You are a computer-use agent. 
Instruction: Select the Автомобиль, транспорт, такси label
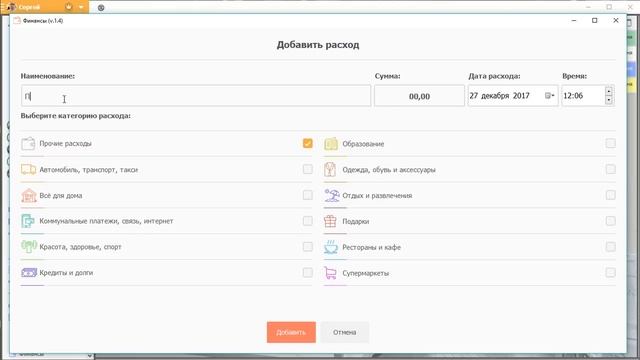pos(89,169)
